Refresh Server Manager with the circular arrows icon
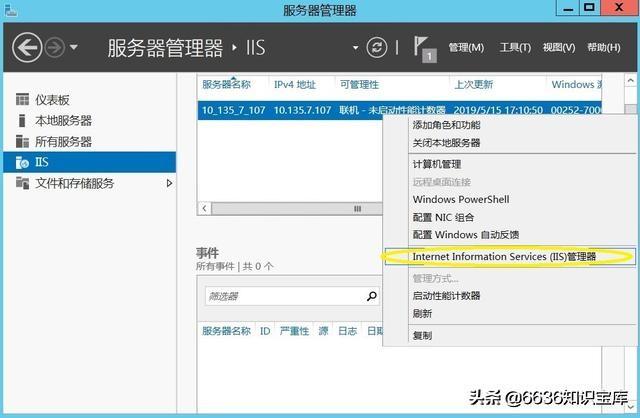 pos(376,47)
